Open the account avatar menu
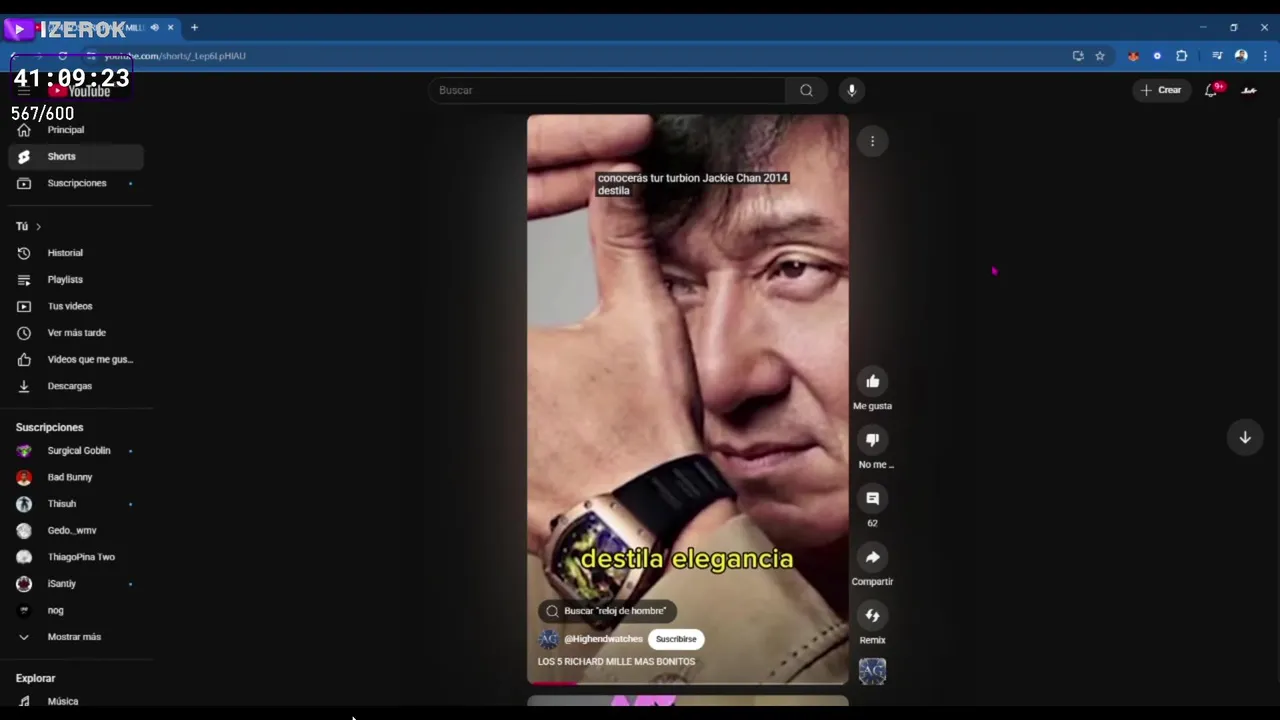 coord(1249,90)
